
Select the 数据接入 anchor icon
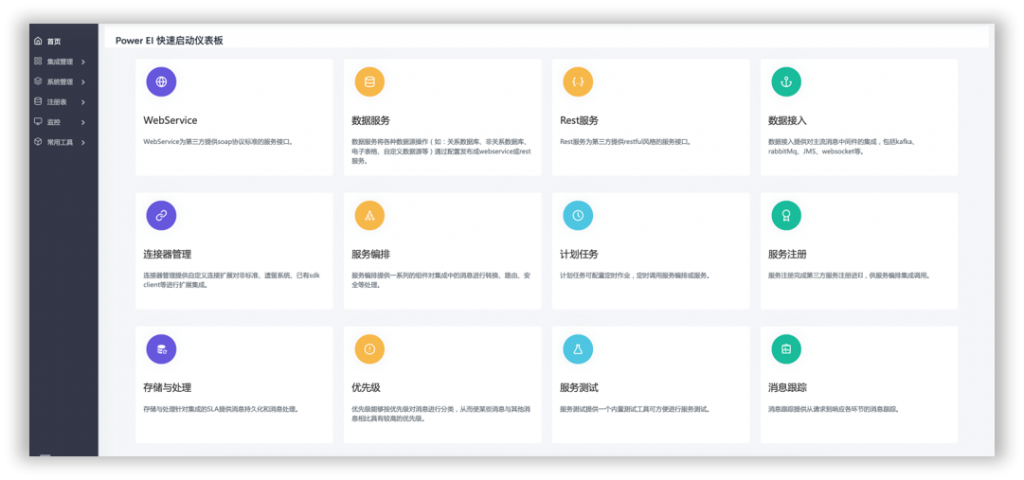coord(785,82)
